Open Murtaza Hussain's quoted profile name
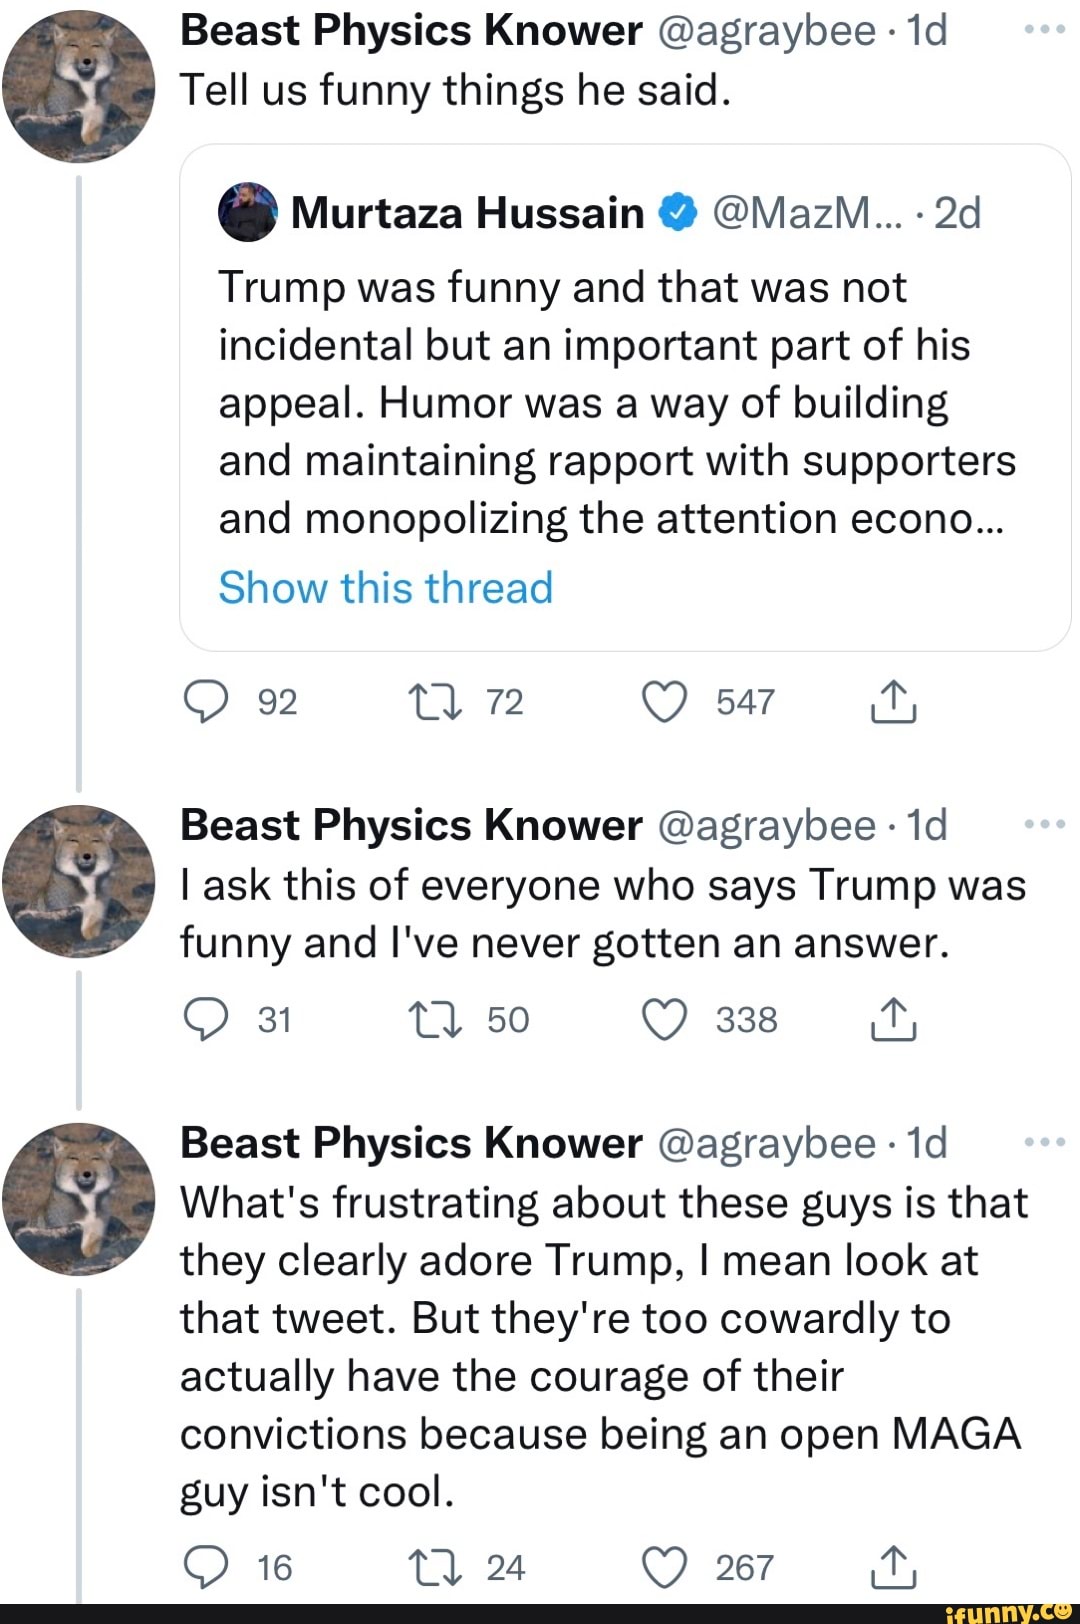The image size is (1080, 1624). tap(467, 213)
